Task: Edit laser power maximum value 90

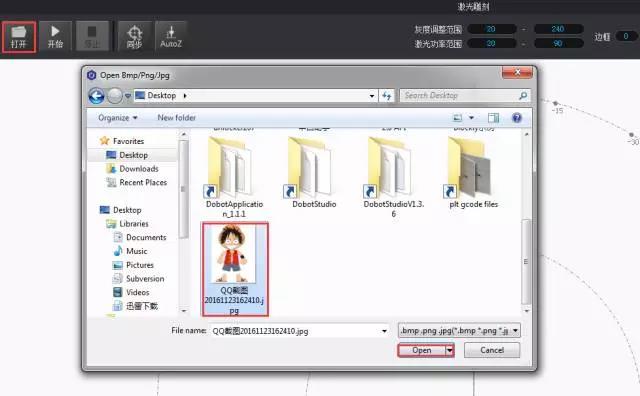Action: coord(558,43)
